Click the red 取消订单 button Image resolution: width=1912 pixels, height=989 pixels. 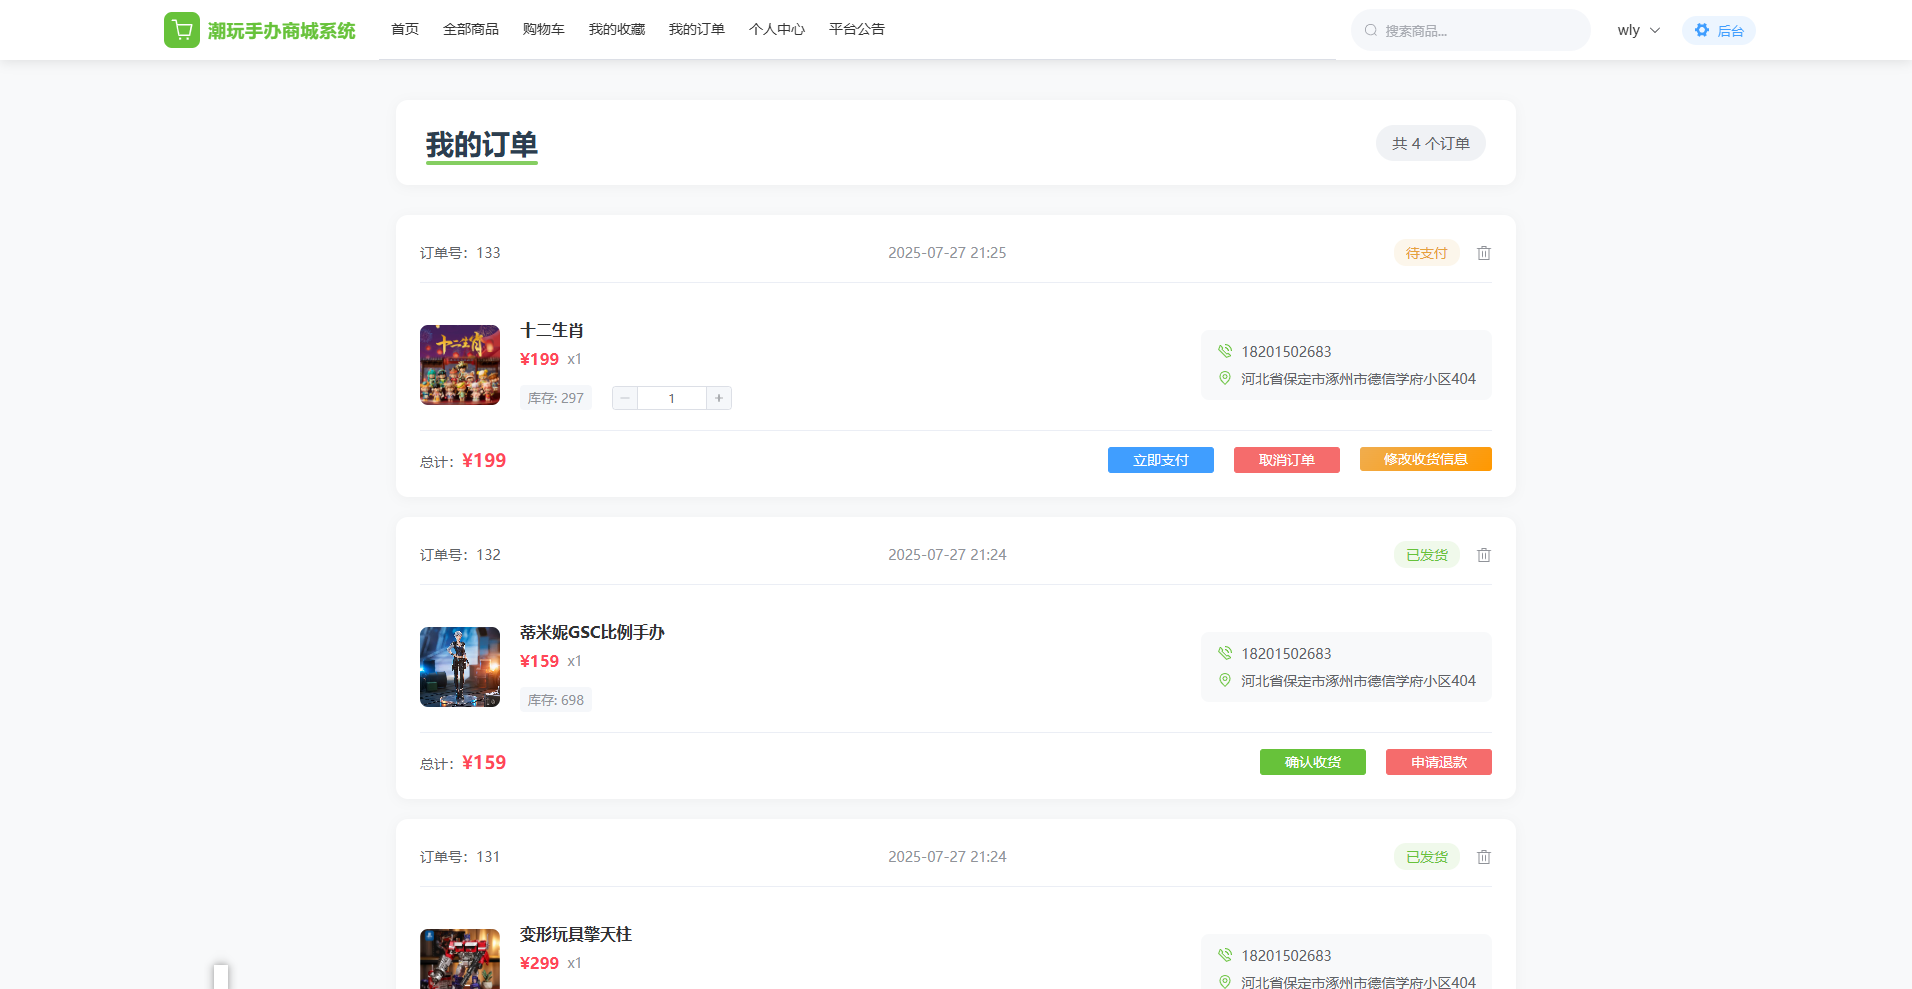1286,460
